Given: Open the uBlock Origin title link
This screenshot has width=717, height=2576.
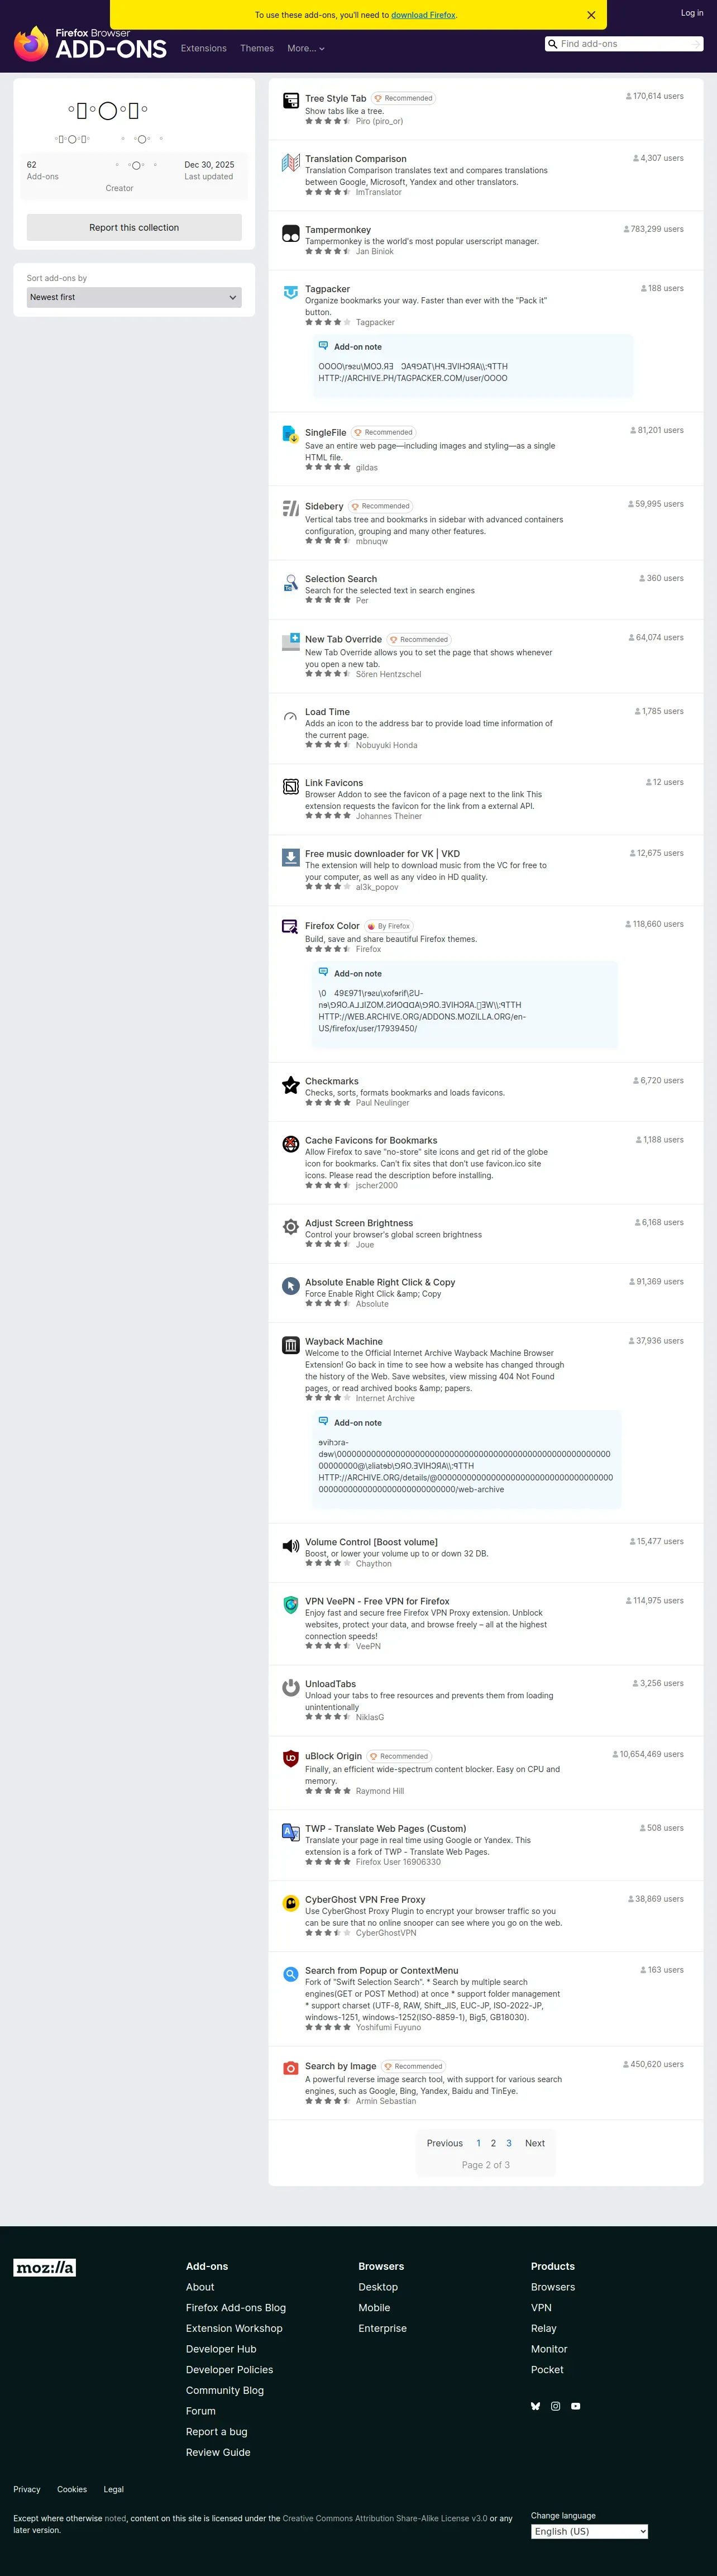Looking at the screenshot, I should tap(333, 1756).
